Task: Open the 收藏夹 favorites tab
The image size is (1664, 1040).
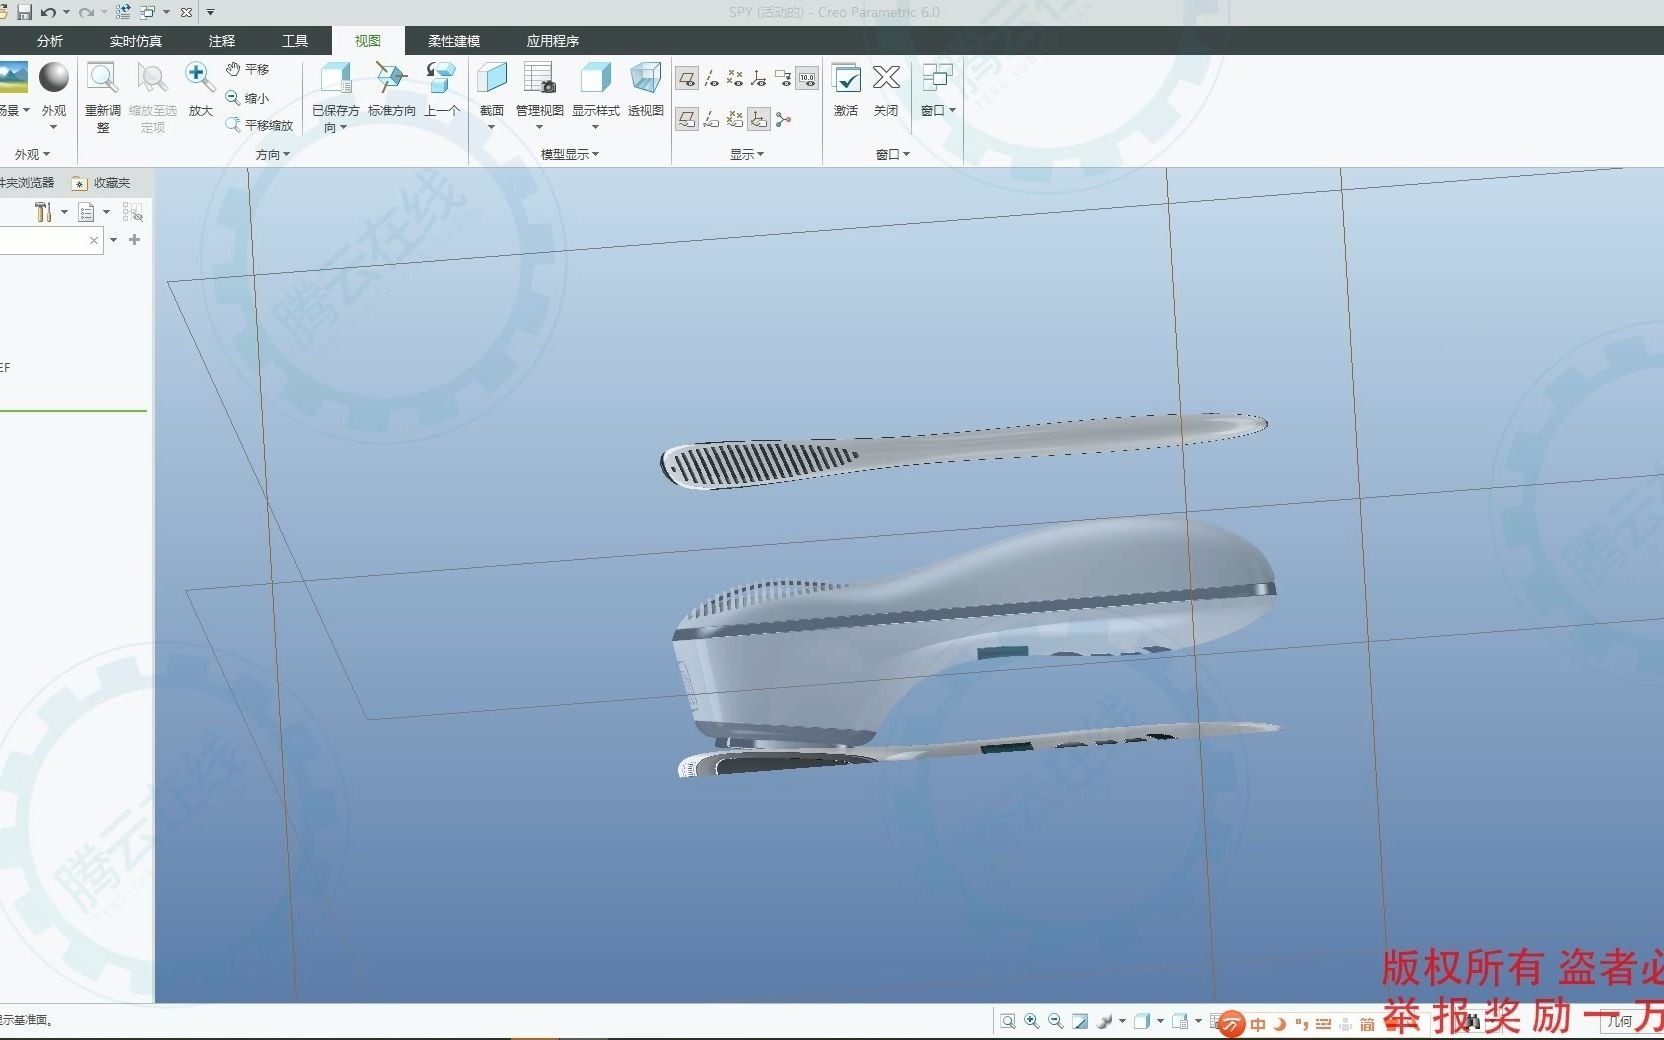Action: point(101,183)
